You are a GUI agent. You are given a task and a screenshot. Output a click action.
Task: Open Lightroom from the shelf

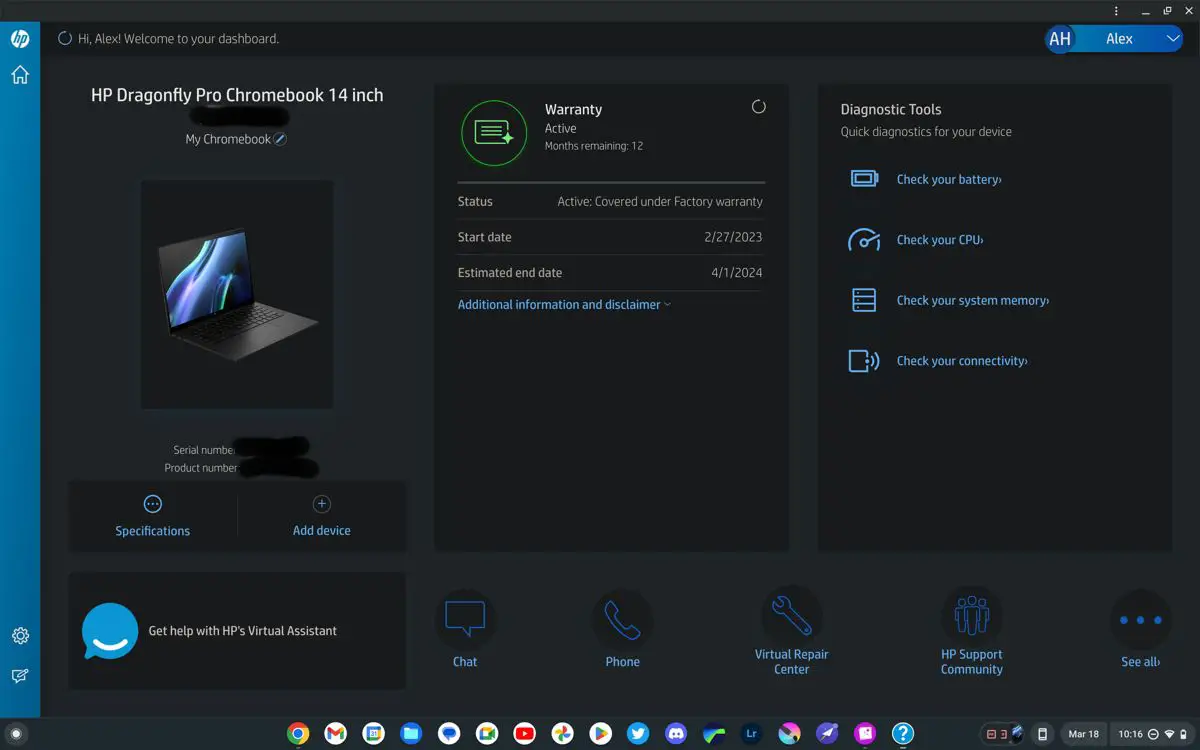[x=752, y=734]
